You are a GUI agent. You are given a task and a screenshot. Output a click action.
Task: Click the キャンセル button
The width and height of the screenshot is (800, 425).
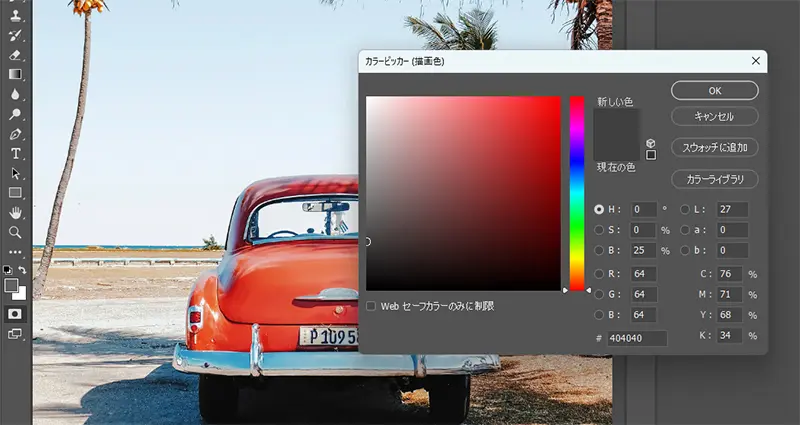point(715,116)
